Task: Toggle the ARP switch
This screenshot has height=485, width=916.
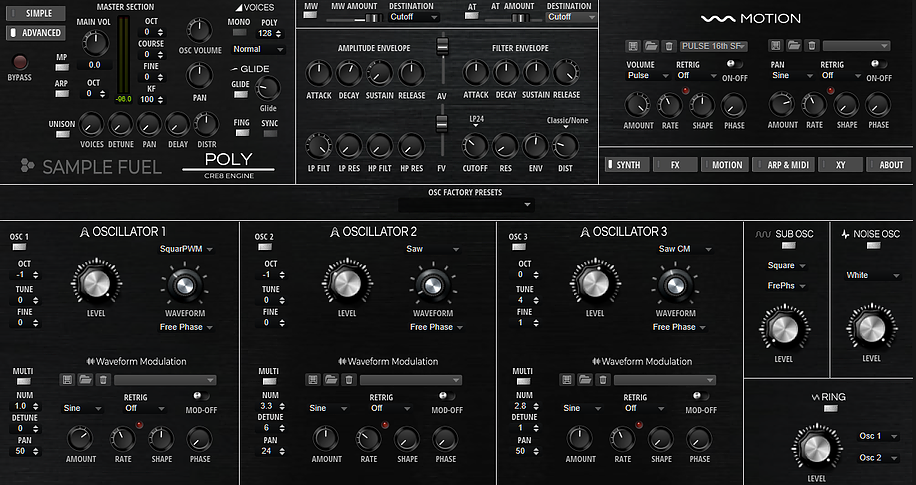Action: click(62, 93)
